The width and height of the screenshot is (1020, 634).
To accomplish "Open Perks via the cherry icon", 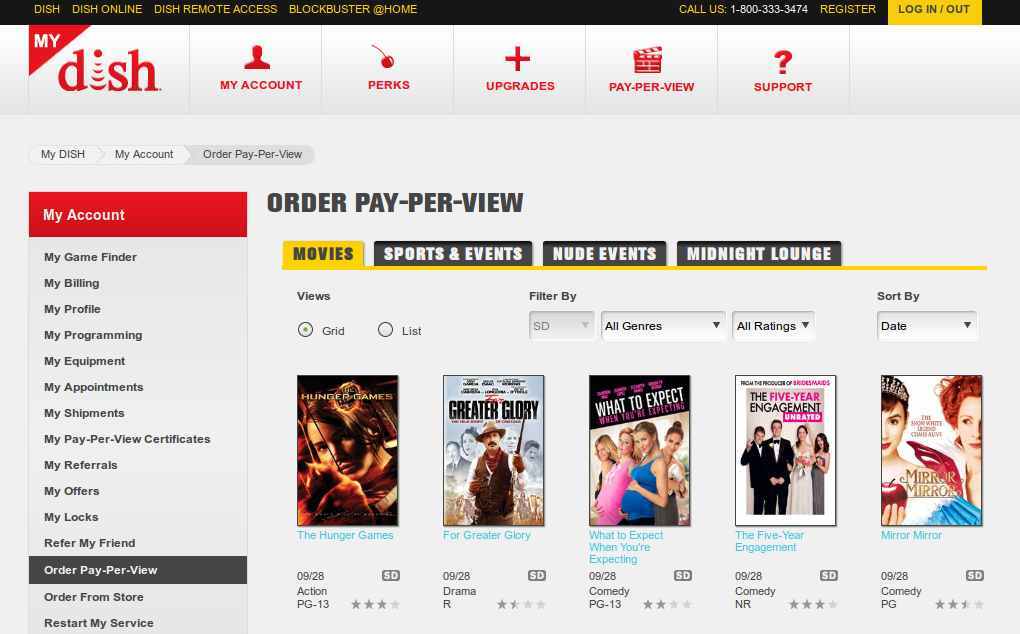I will 383,56.
